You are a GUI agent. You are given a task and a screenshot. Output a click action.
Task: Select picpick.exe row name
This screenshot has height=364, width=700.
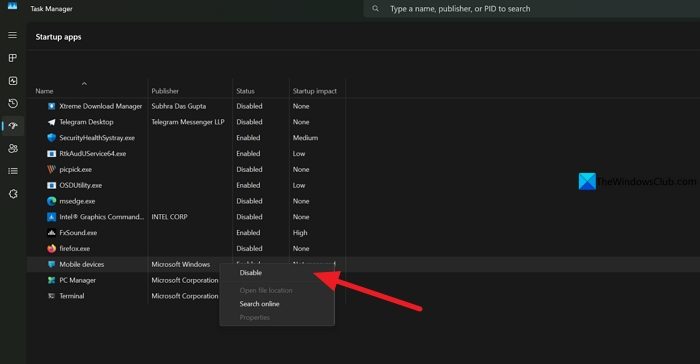pyautogui.click(x=75, y=169)
